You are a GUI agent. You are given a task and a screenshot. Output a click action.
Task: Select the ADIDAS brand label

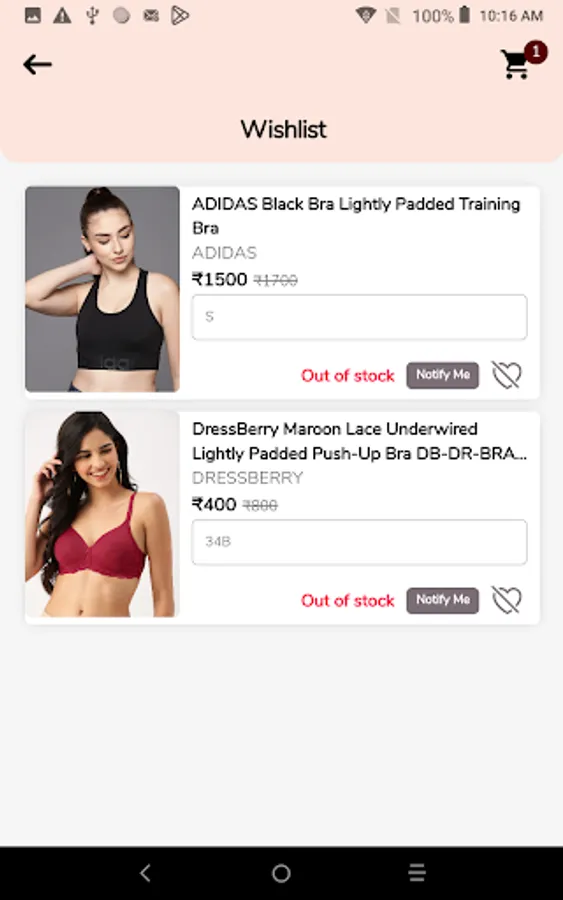click(224, 253)
